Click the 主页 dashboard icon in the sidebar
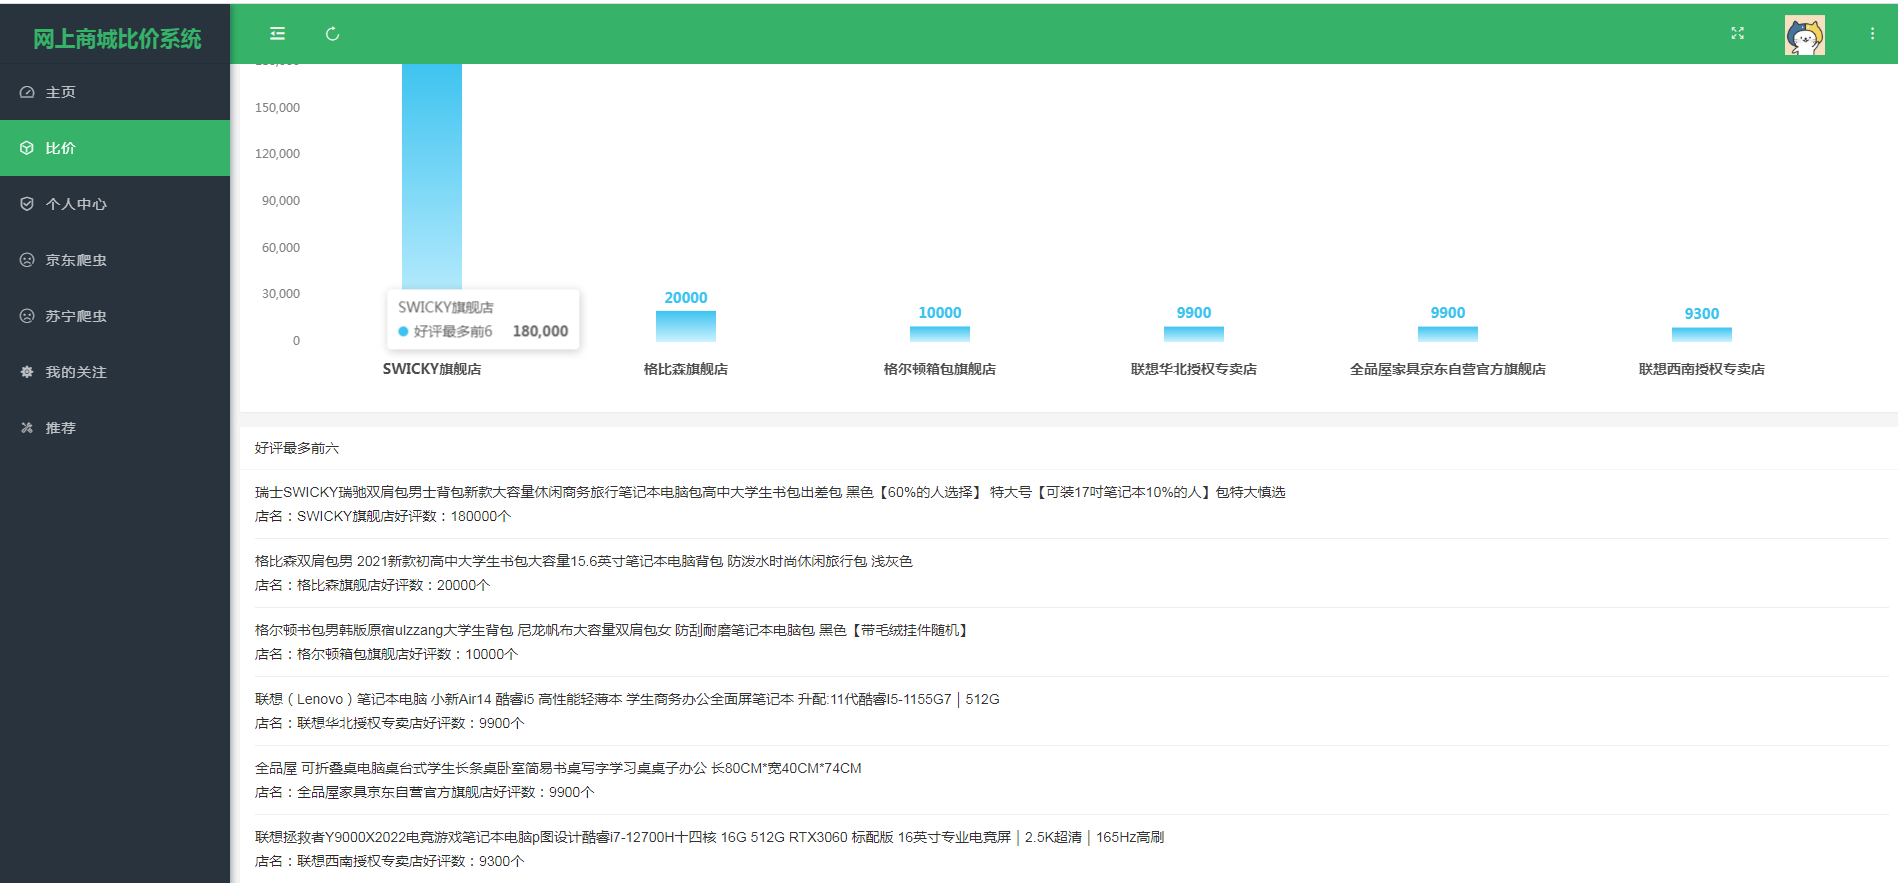 [x=27, y=92]
